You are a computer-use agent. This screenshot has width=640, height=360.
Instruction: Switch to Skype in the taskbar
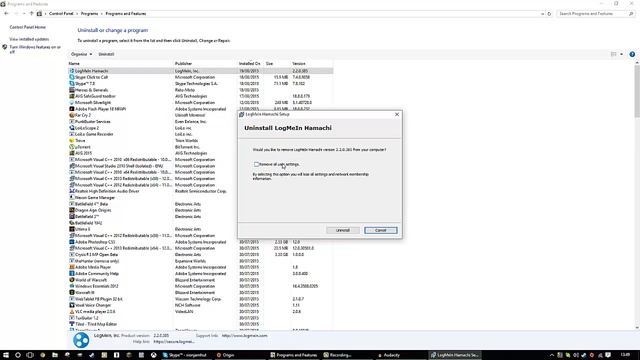tap(186, 355)
